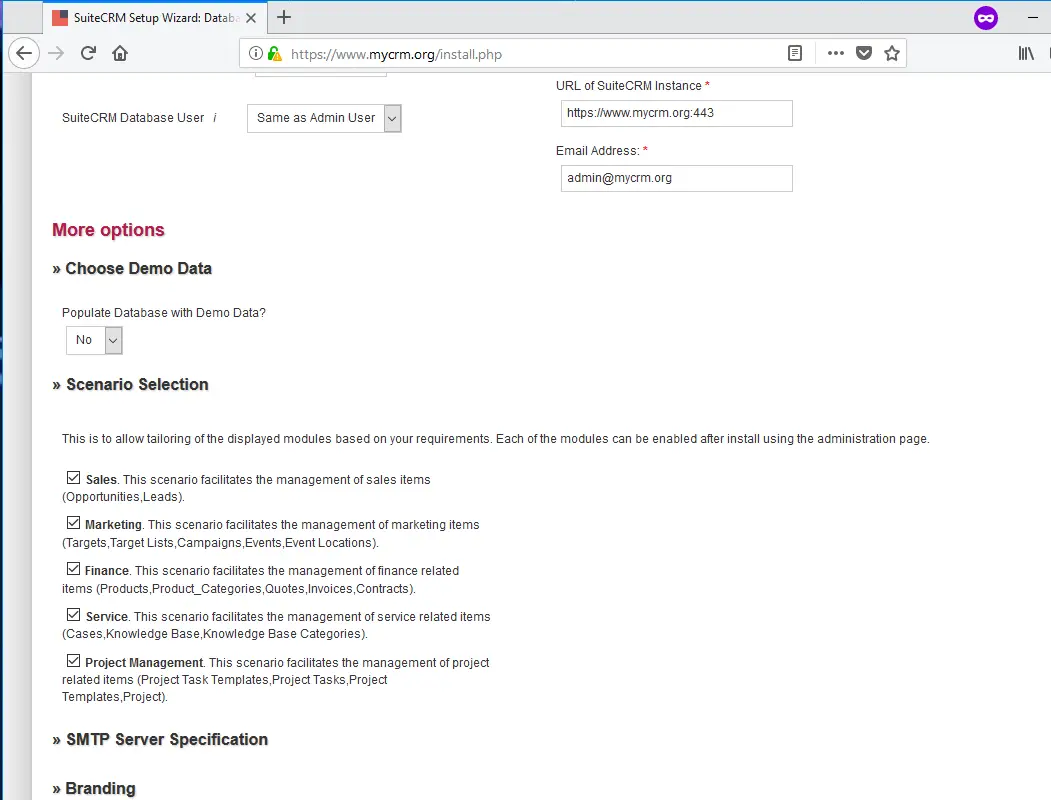
Task: Click the 'Email Address:' label
Action: 597,151
